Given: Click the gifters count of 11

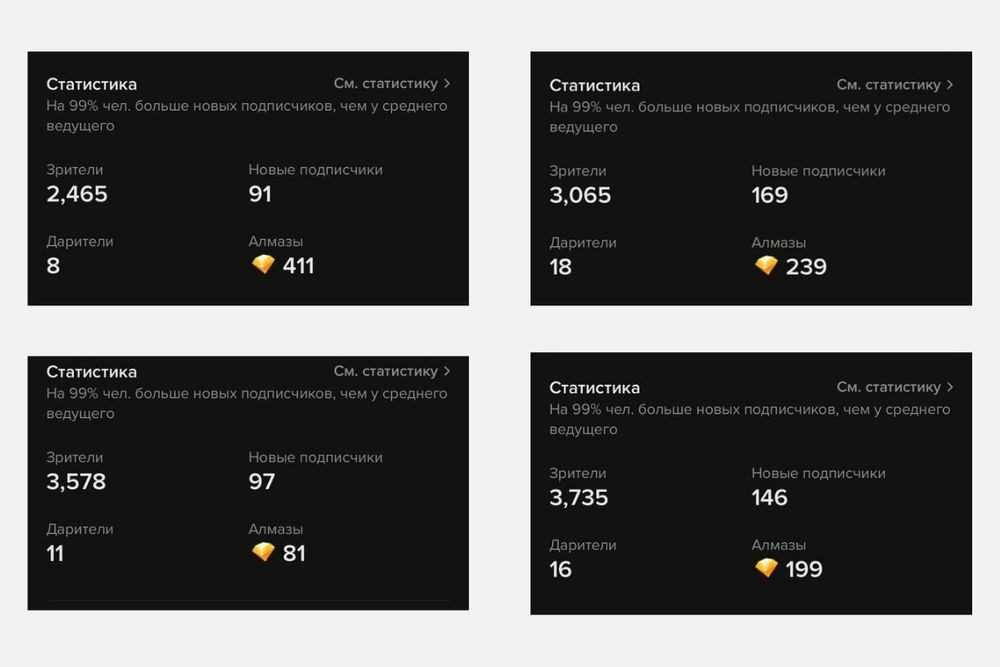Looking at the screenshot, I should pos(55,553).
